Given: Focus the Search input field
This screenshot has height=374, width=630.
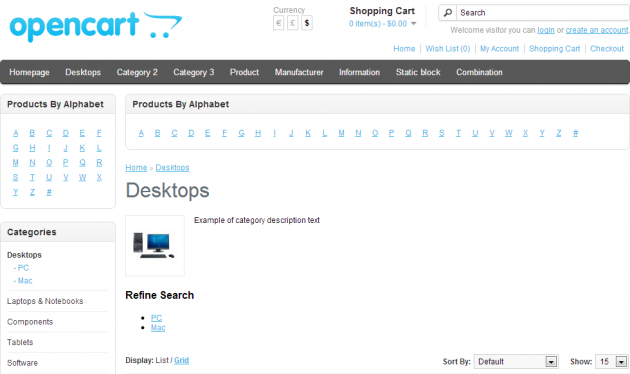Looking at the screenshot, I should 542,13.
